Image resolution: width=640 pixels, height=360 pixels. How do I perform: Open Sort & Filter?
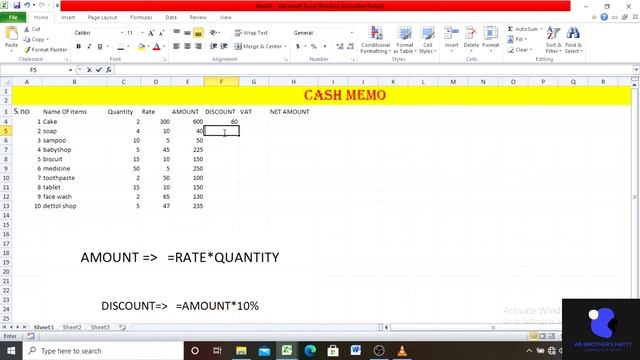(553, 40)
